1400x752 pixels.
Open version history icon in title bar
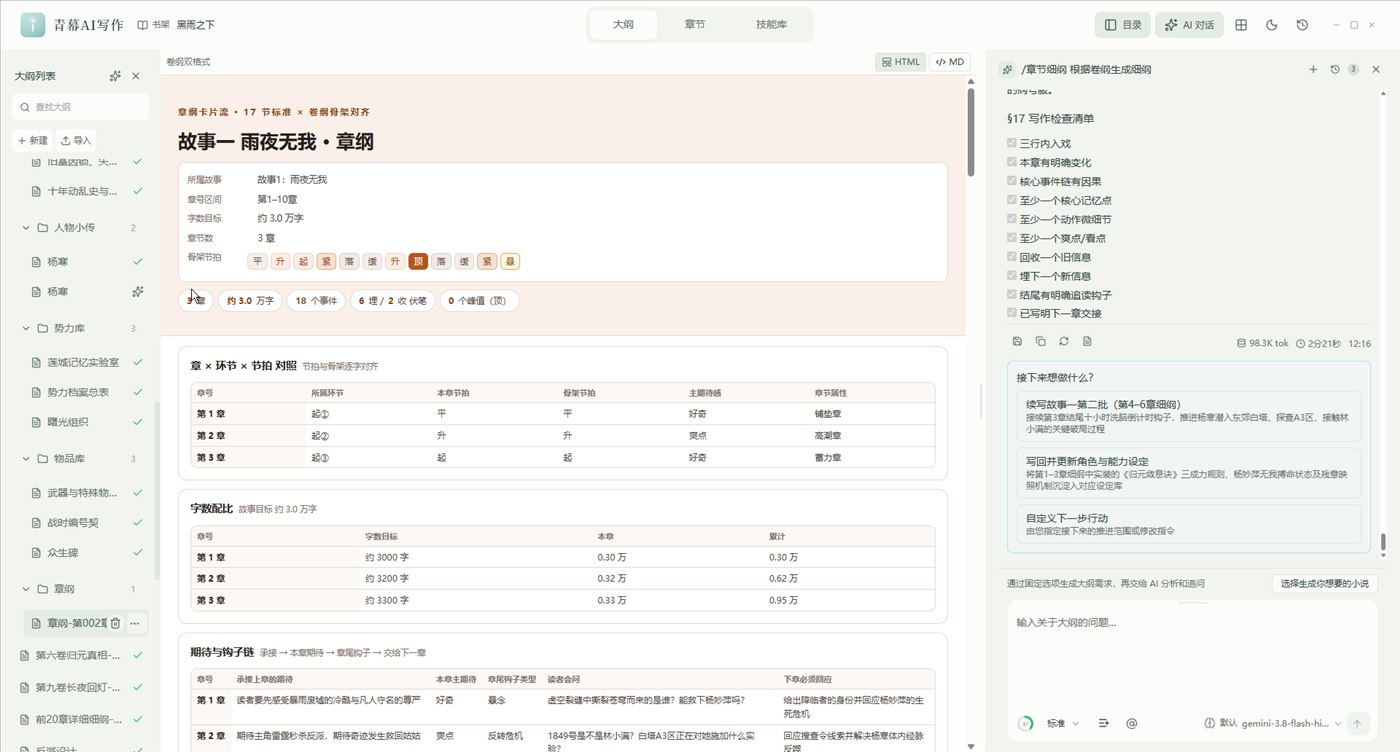[1302, 25]
